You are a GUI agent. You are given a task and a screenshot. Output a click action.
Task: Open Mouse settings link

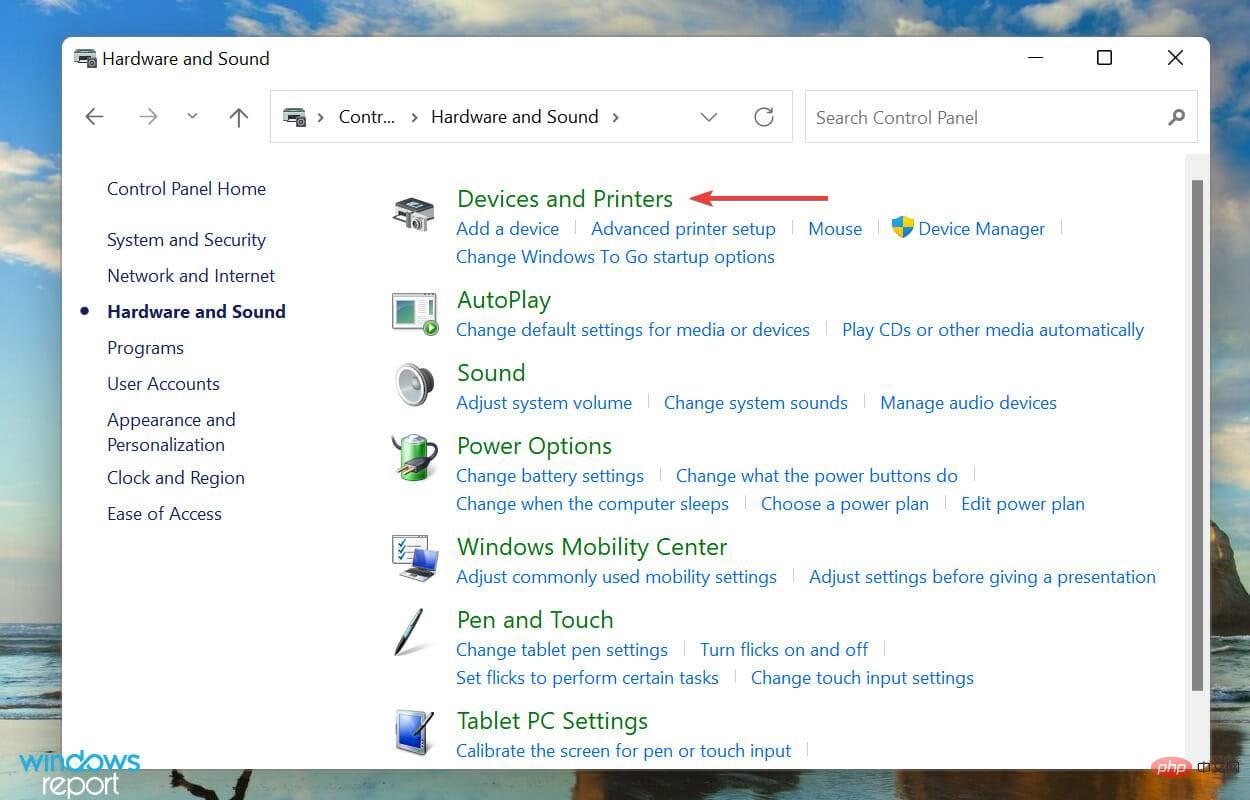pyautogui.click(x=835, y=228)
